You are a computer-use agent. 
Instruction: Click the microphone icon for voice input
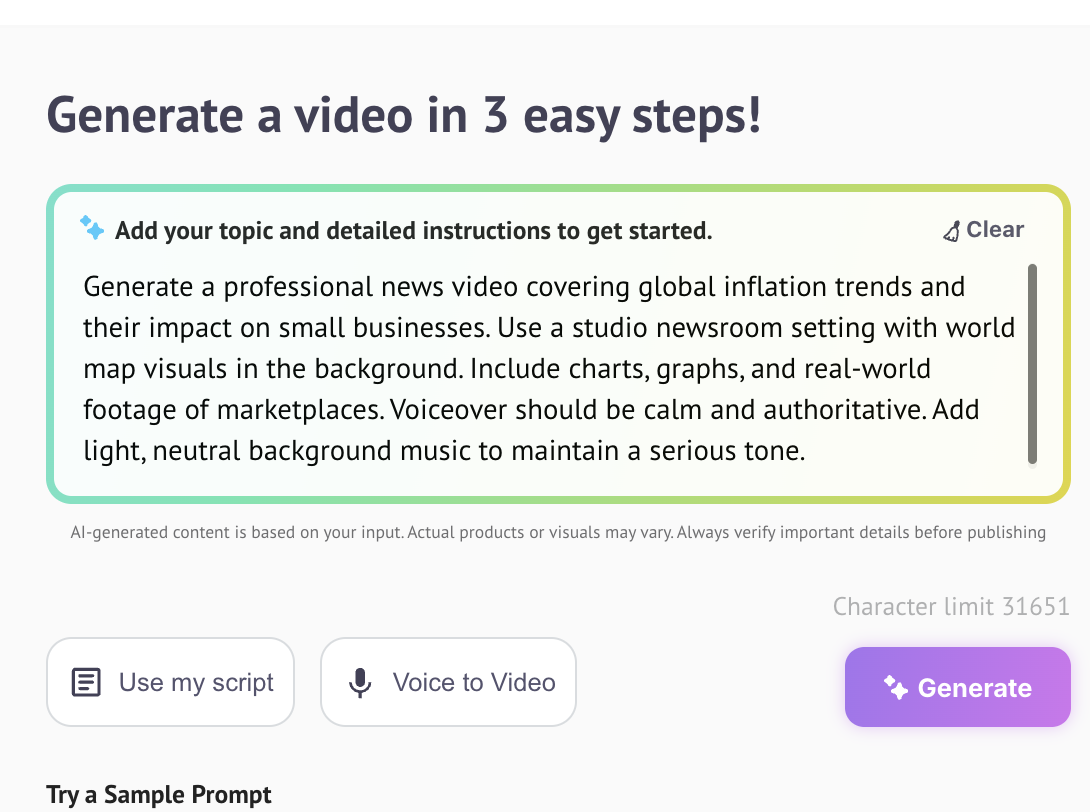[x=358, y=682]
